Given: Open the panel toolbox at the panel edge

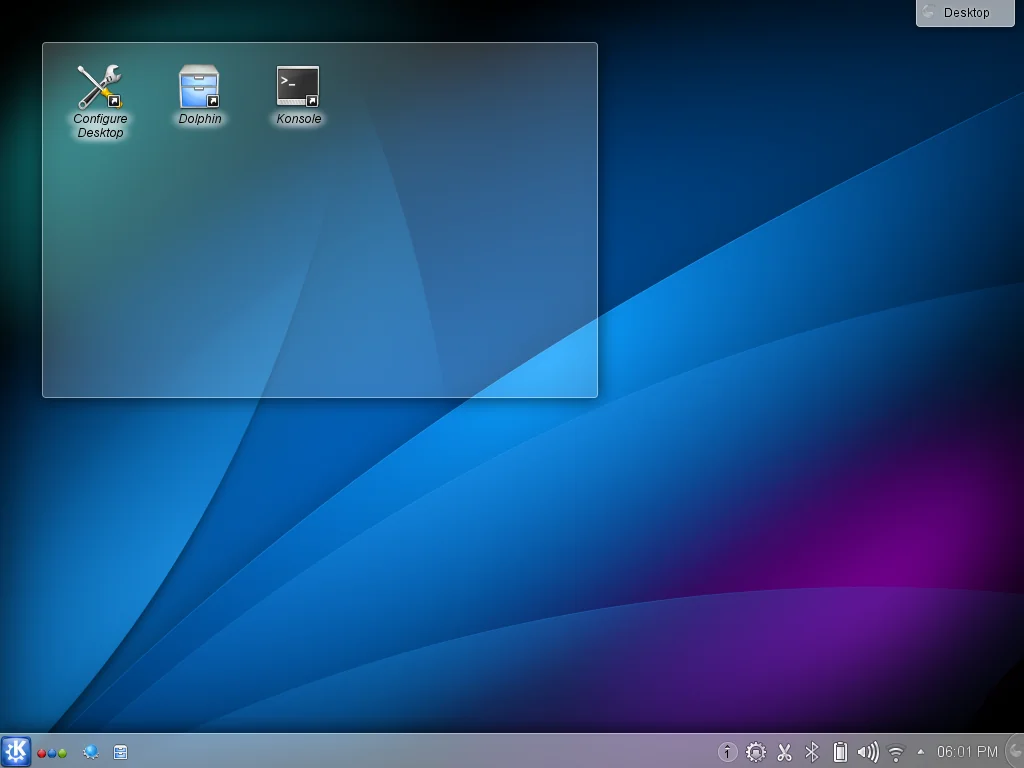Looking at the screenshot, I should (x=1015, y=752).
